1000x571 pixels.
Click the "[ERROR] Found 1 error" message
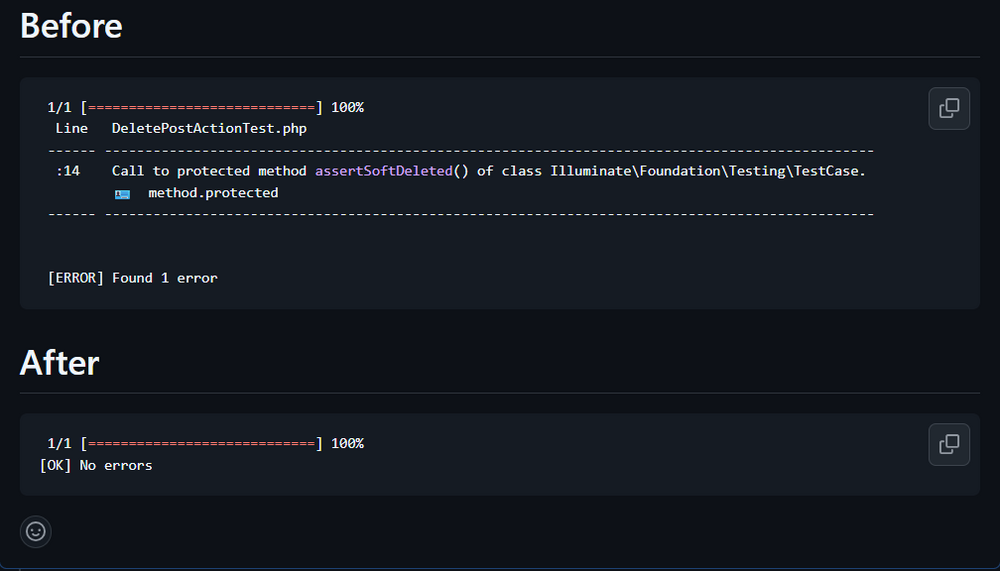(132, 278)
